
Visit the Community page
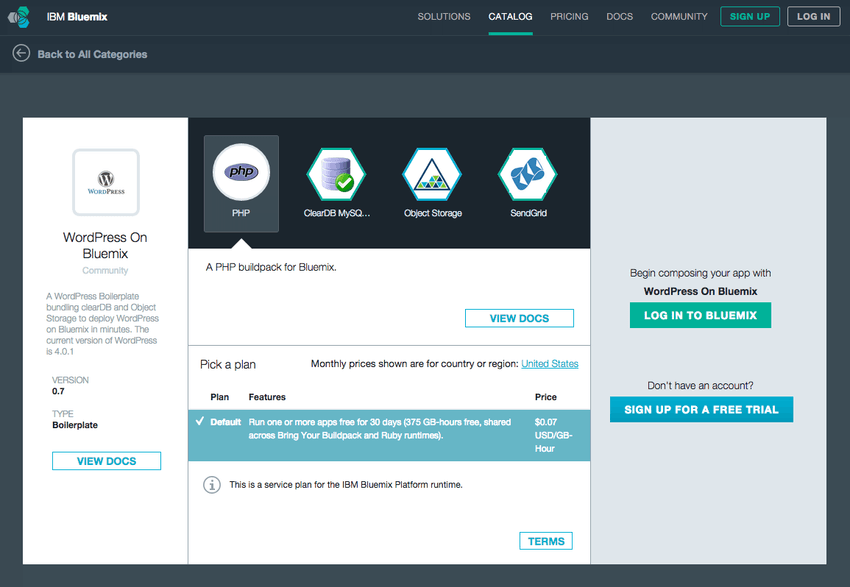[x=679, y=17]
